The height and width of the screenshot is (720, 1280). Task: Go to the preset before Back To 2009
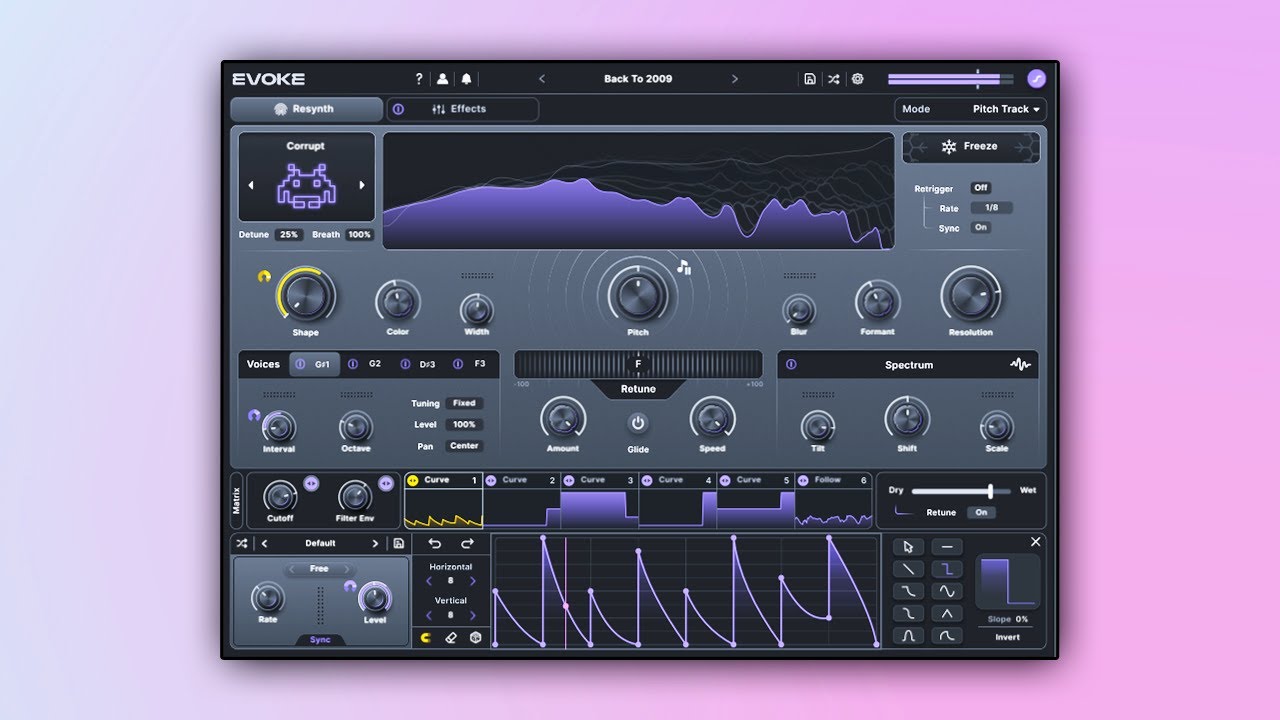[542, 79]
